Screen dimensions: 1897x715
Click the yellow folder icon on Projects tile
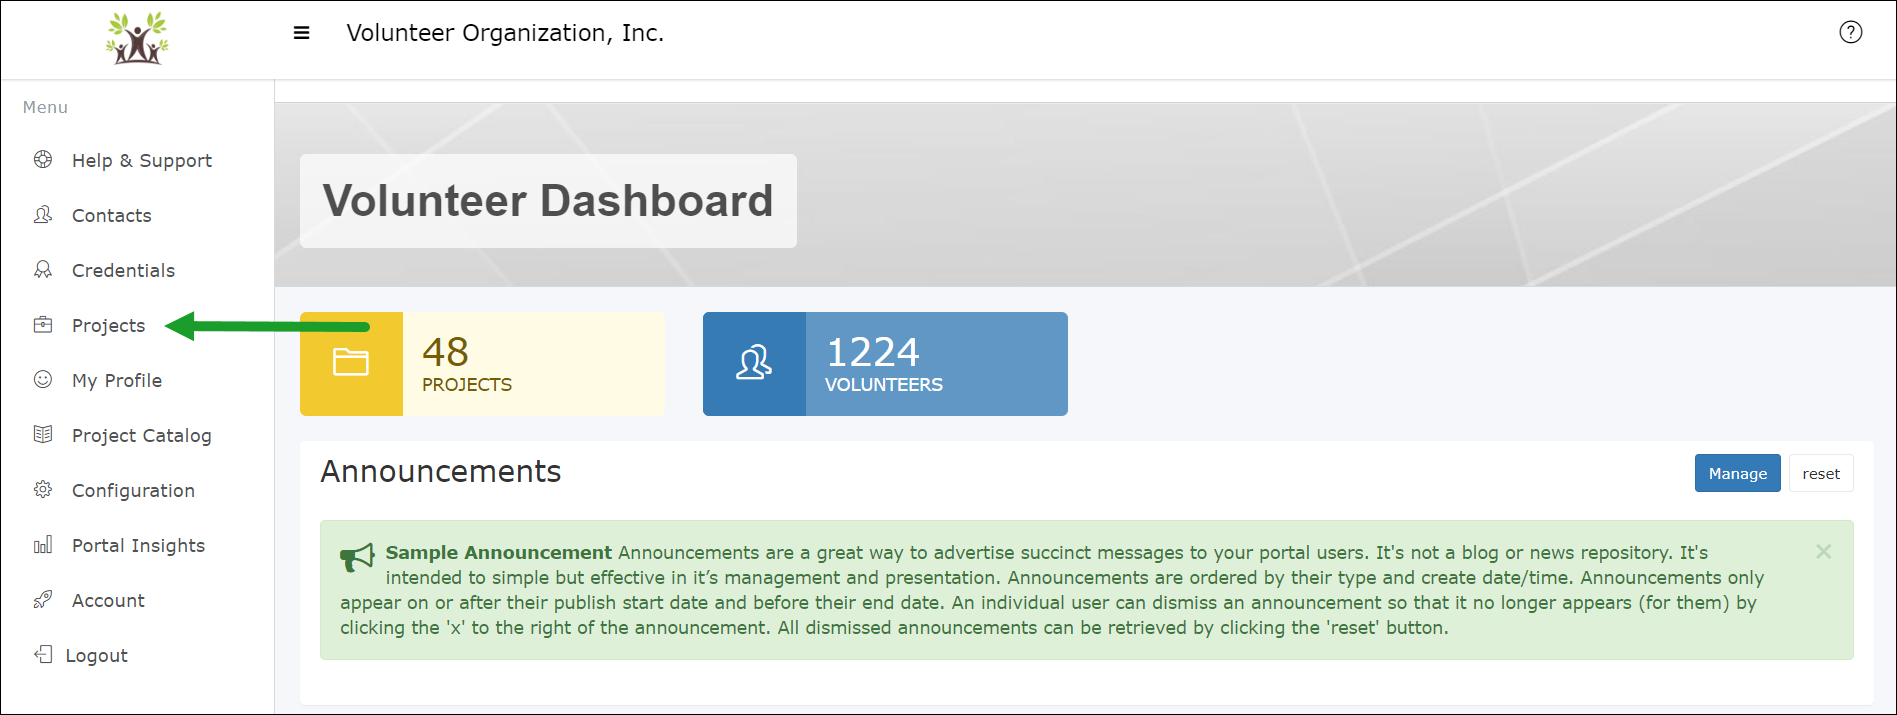pos(351,362)
